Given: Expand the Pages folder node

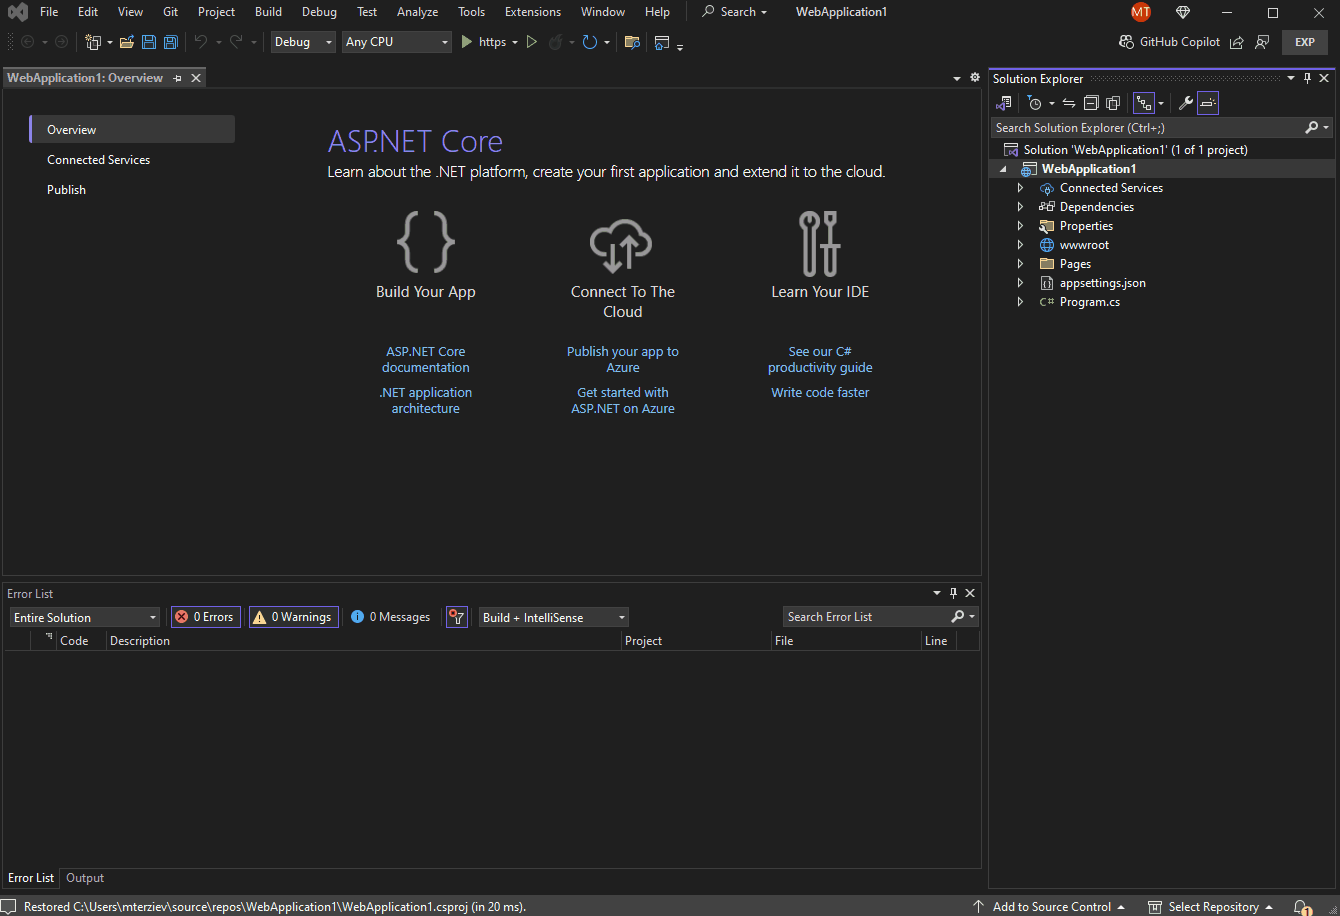Looking at the screenshot, I should click(x=1020, y=264).
